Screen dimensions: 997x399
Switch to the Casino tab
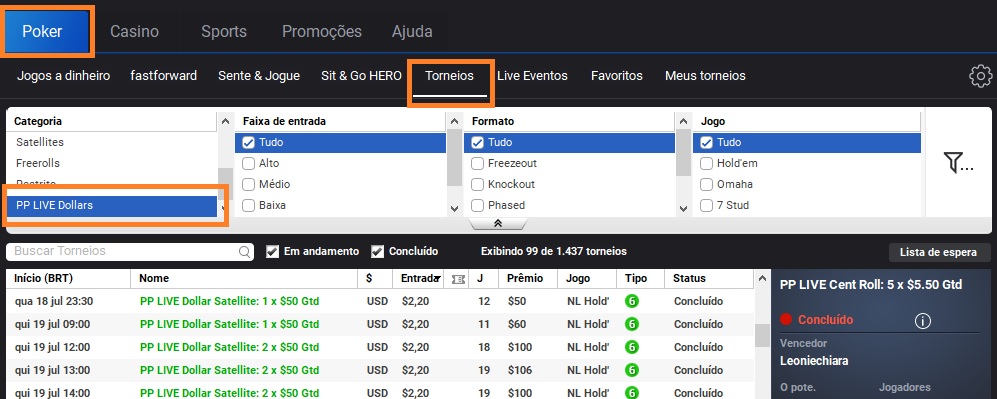(134, 31)
